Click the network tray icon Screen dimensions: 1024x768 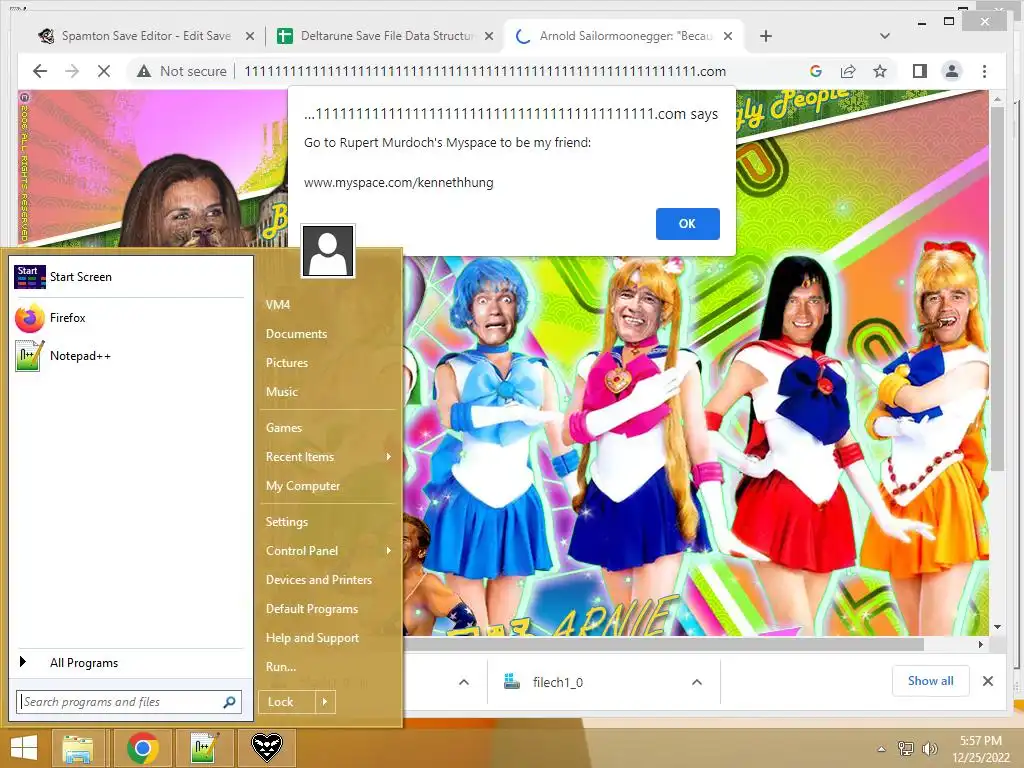click(x=906, y=749)
